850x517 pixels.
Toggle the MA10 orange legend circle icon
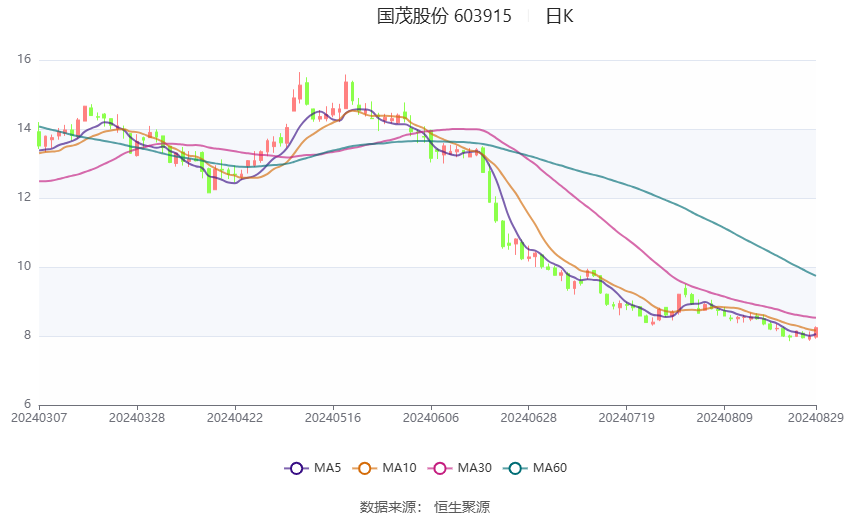tap(364, 468)
